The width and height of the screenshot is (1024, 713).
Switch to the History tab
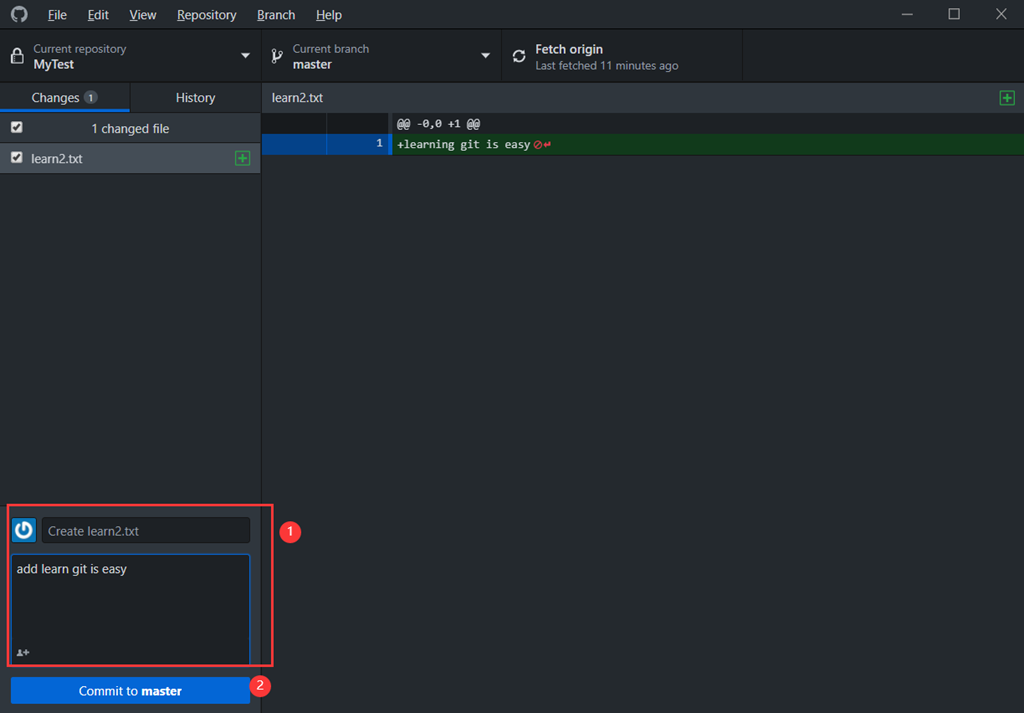(195, 98)
